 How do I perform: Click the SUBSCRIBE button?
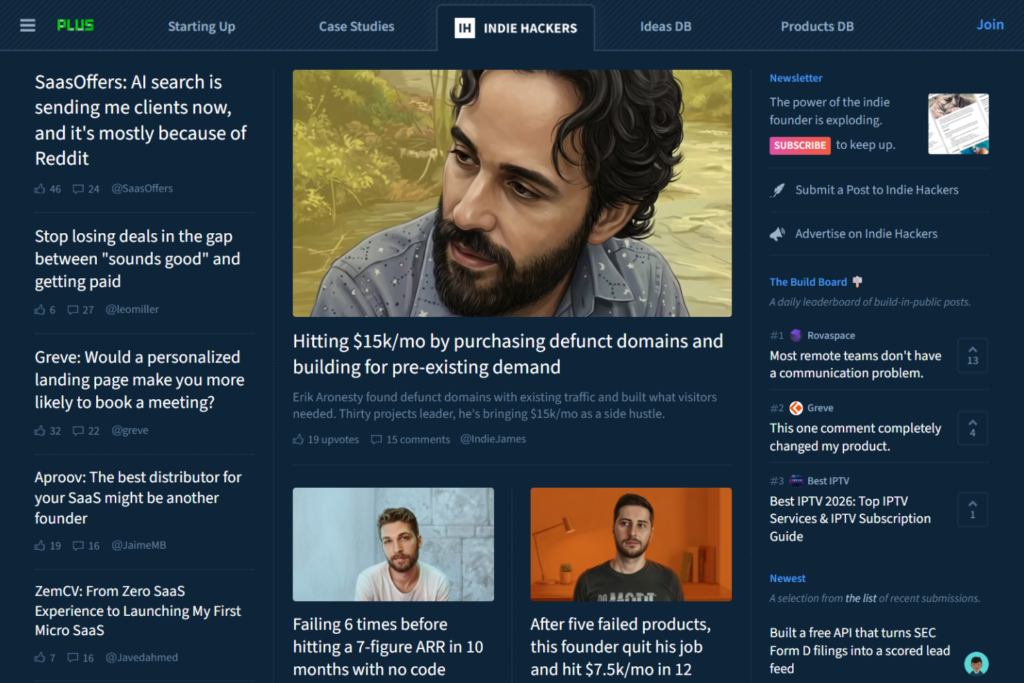[x=800, y=146]
